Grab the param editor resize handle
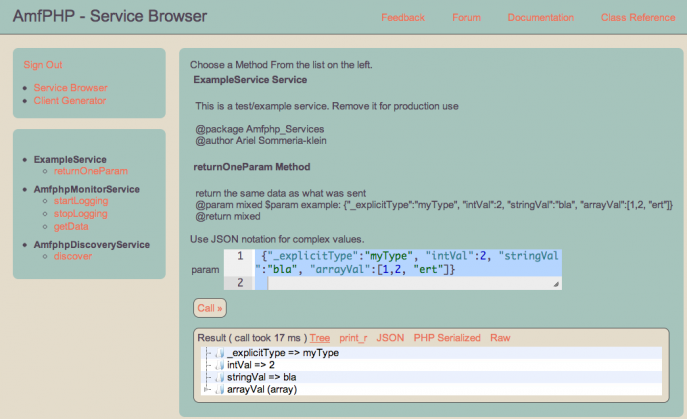This screenshot has height=419, width=687. [556, 284]
